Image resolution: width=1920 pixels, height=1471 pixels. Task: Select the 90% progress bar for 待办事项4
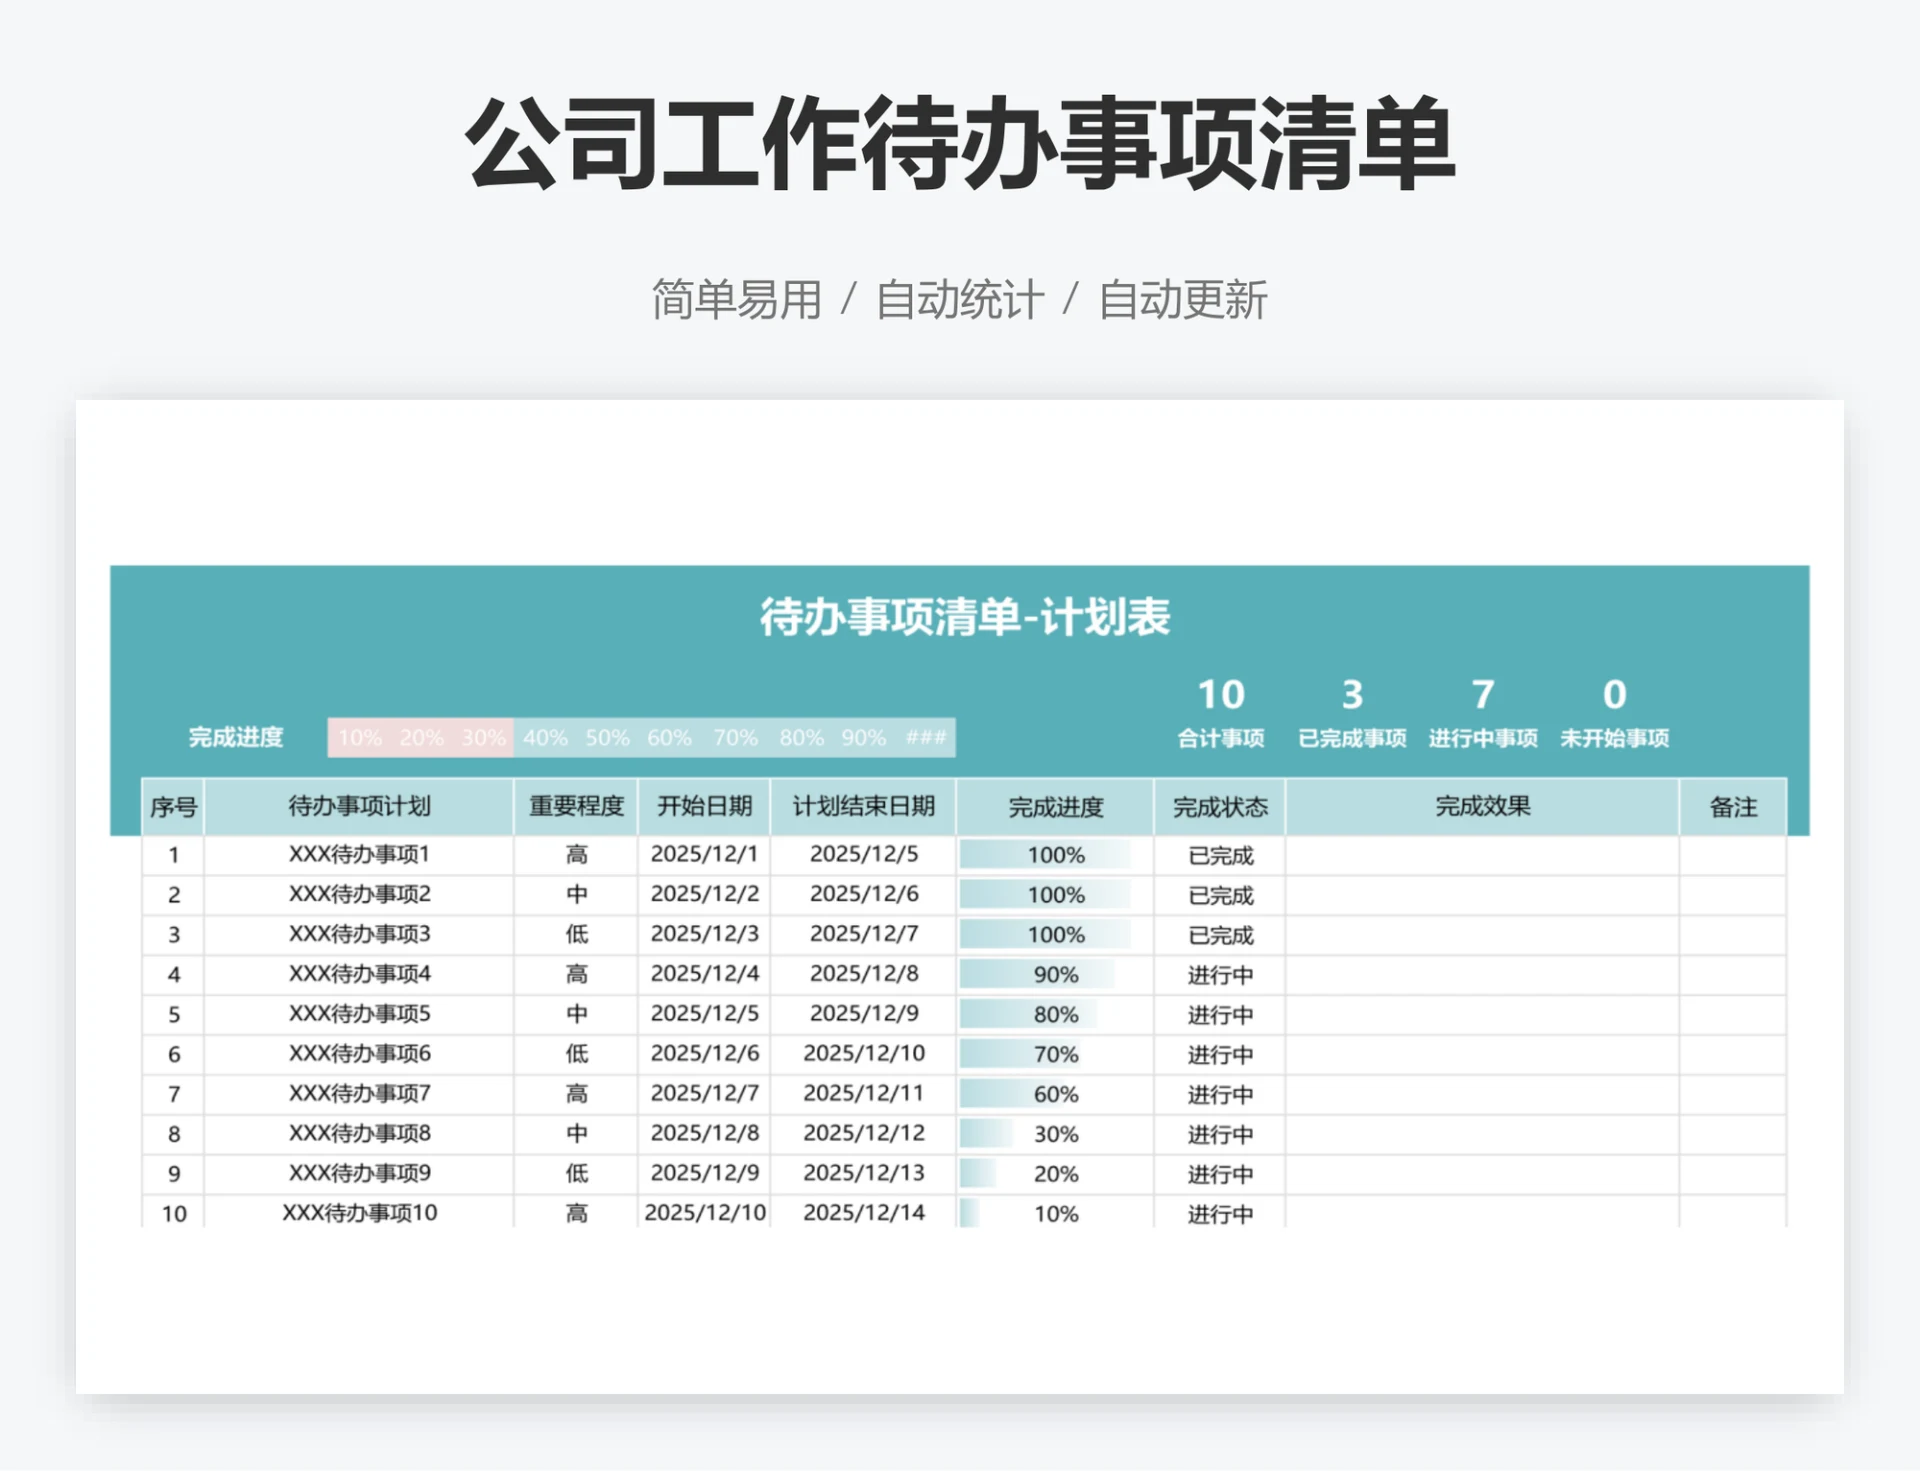[1045, 975]
